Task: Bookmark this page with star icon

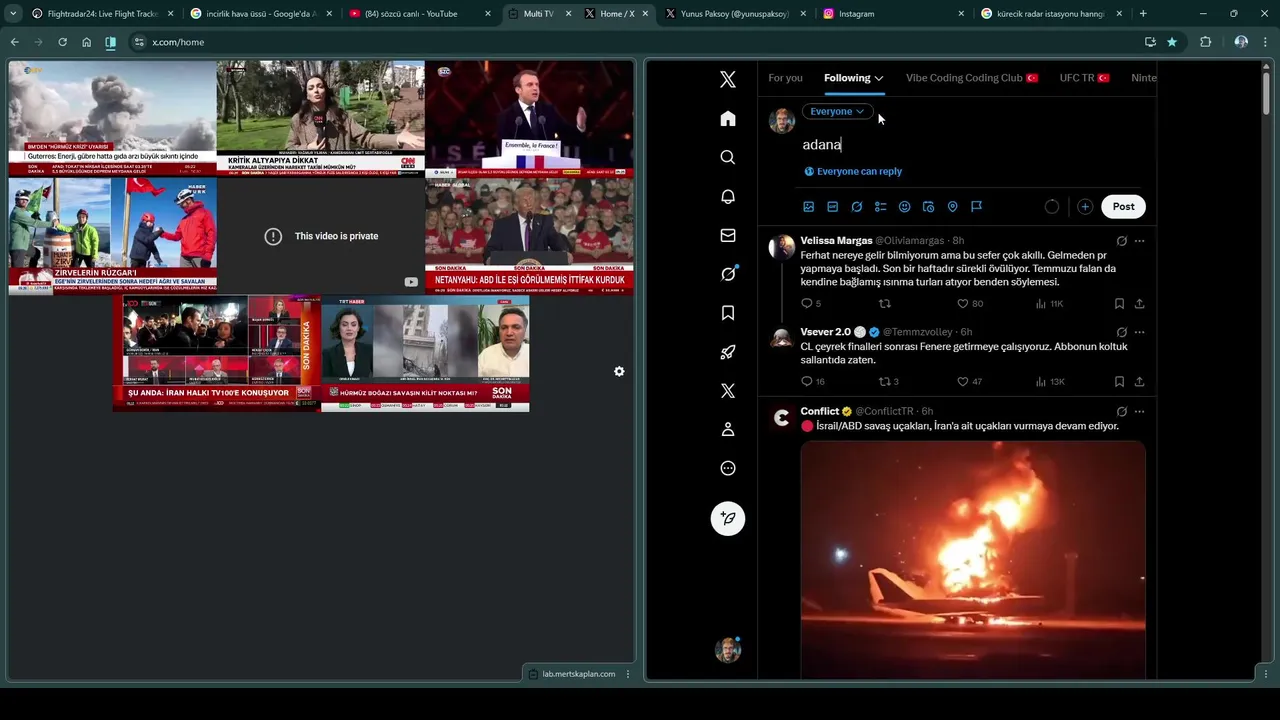Action: pyautogui.click(x=1172, y=42)
